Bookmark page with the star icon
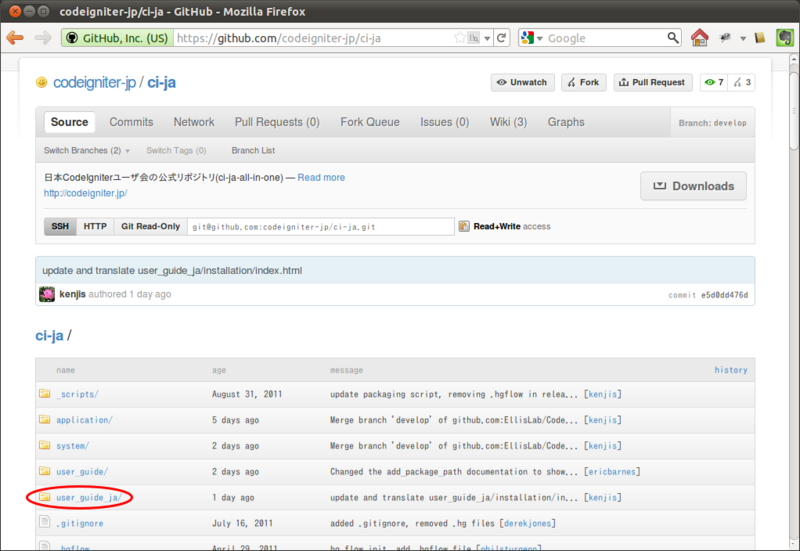The image size is (800, 551). [460, 38]
